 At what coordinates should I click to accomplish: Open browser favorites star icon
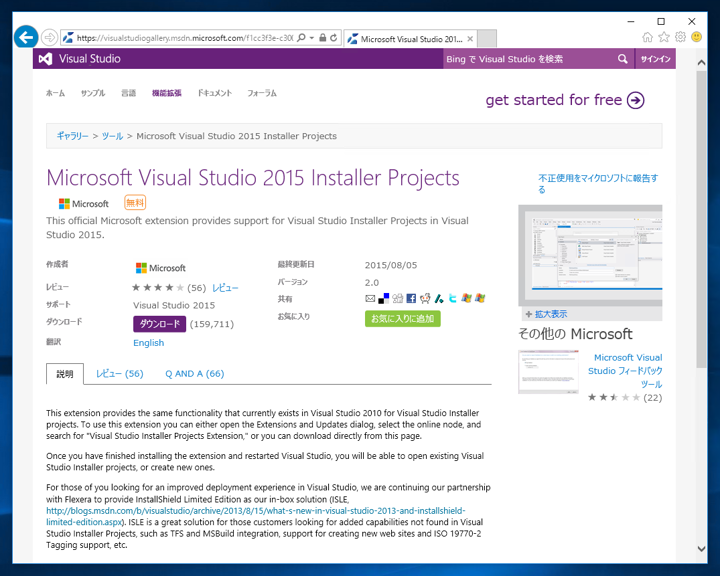pos(664,37)
